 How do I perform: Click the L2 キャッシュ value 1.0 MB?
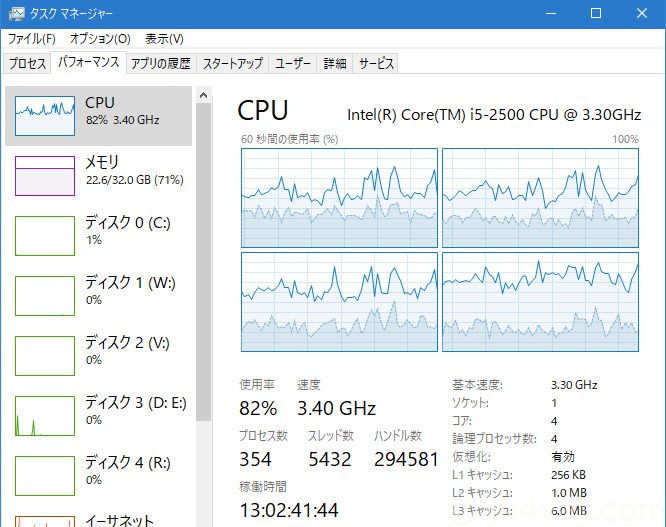coord(569,493)
